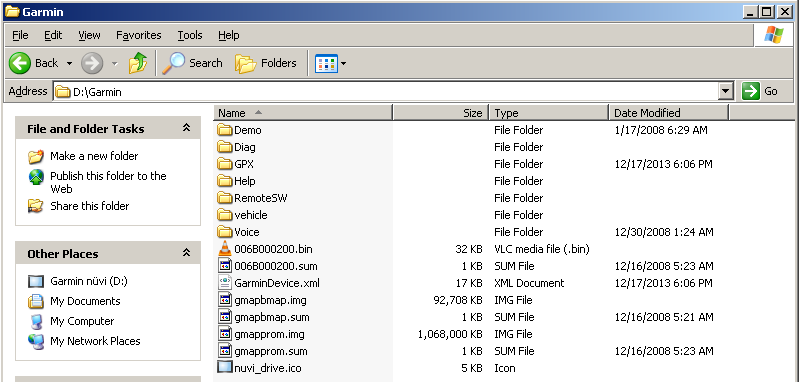Screen dimensions: 799x382
Task: Open the File menu
Action: tap(20, 35)
